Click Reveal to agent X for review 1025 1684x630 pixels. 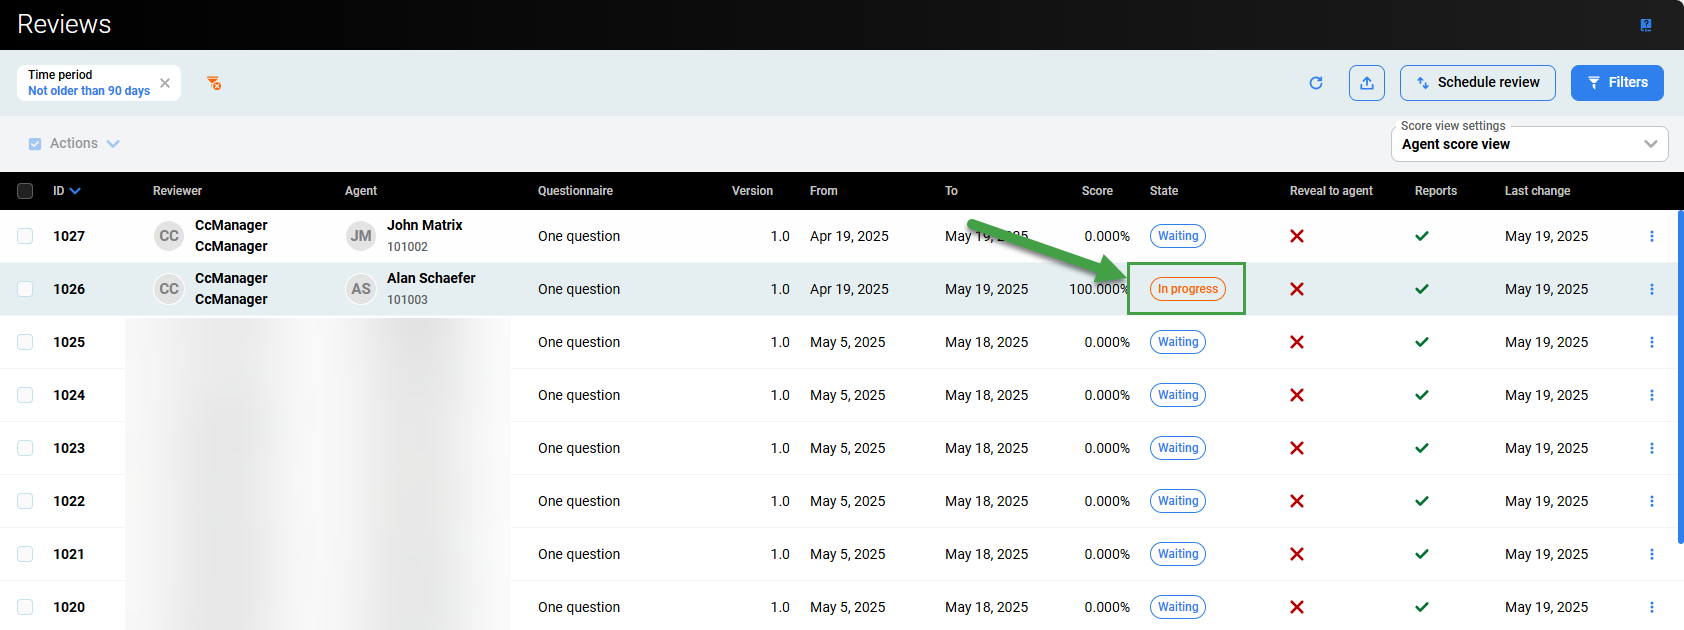1296,342
